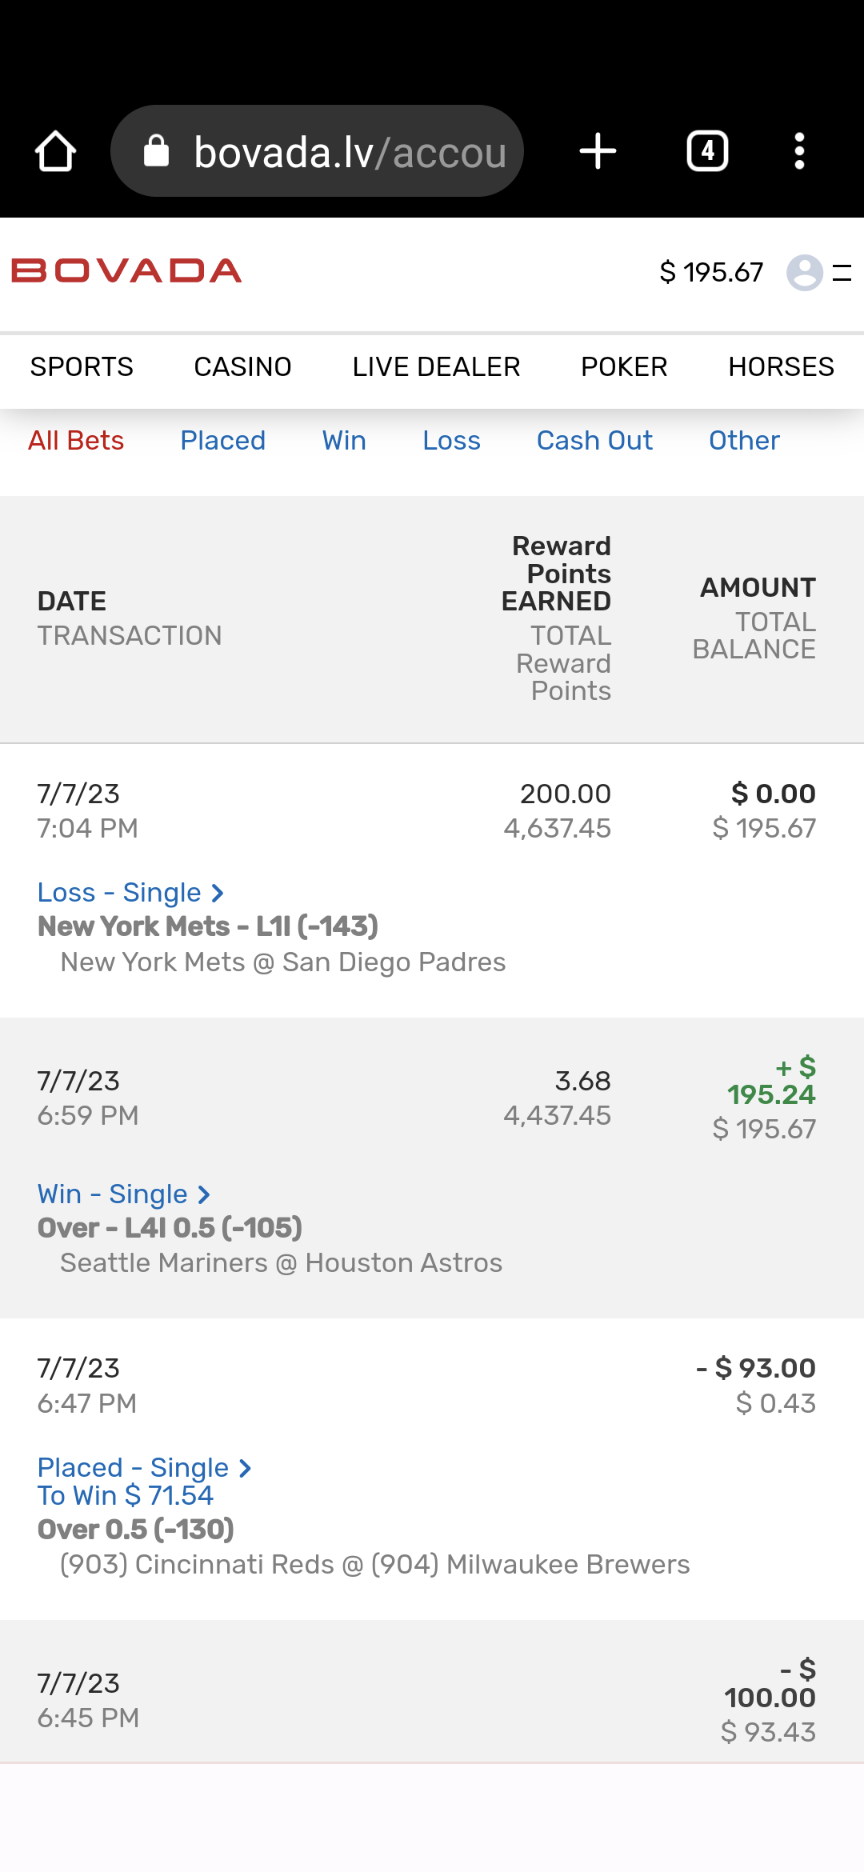The height and width of the screenshot is (1872, 864).
Task: Expand the Placed - Single bet details
Action: pyautogui.click(x=144, y=1467)
